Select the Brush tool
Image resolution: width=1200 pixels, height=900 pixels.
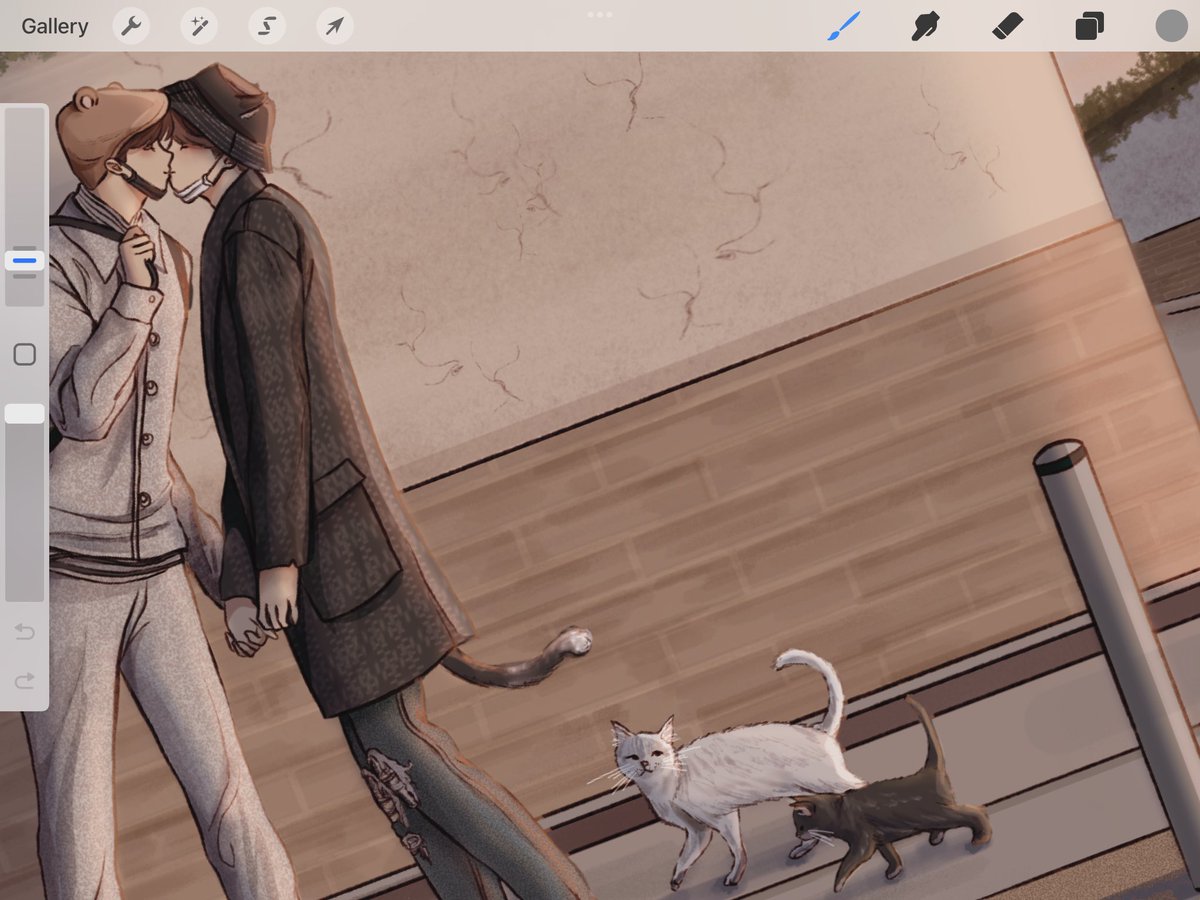(x=844, y=26)
